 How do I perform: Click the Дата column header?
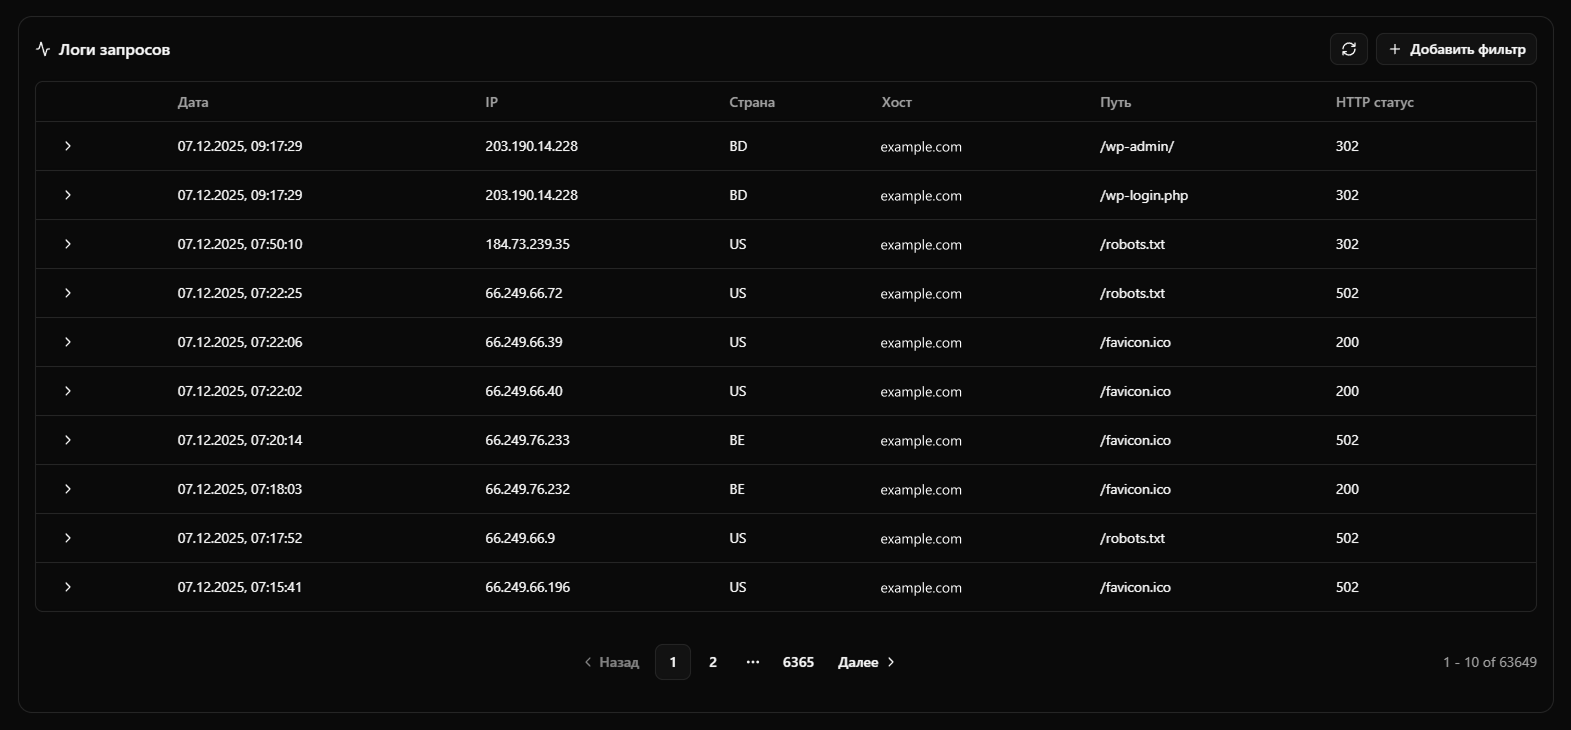point(193,102)
